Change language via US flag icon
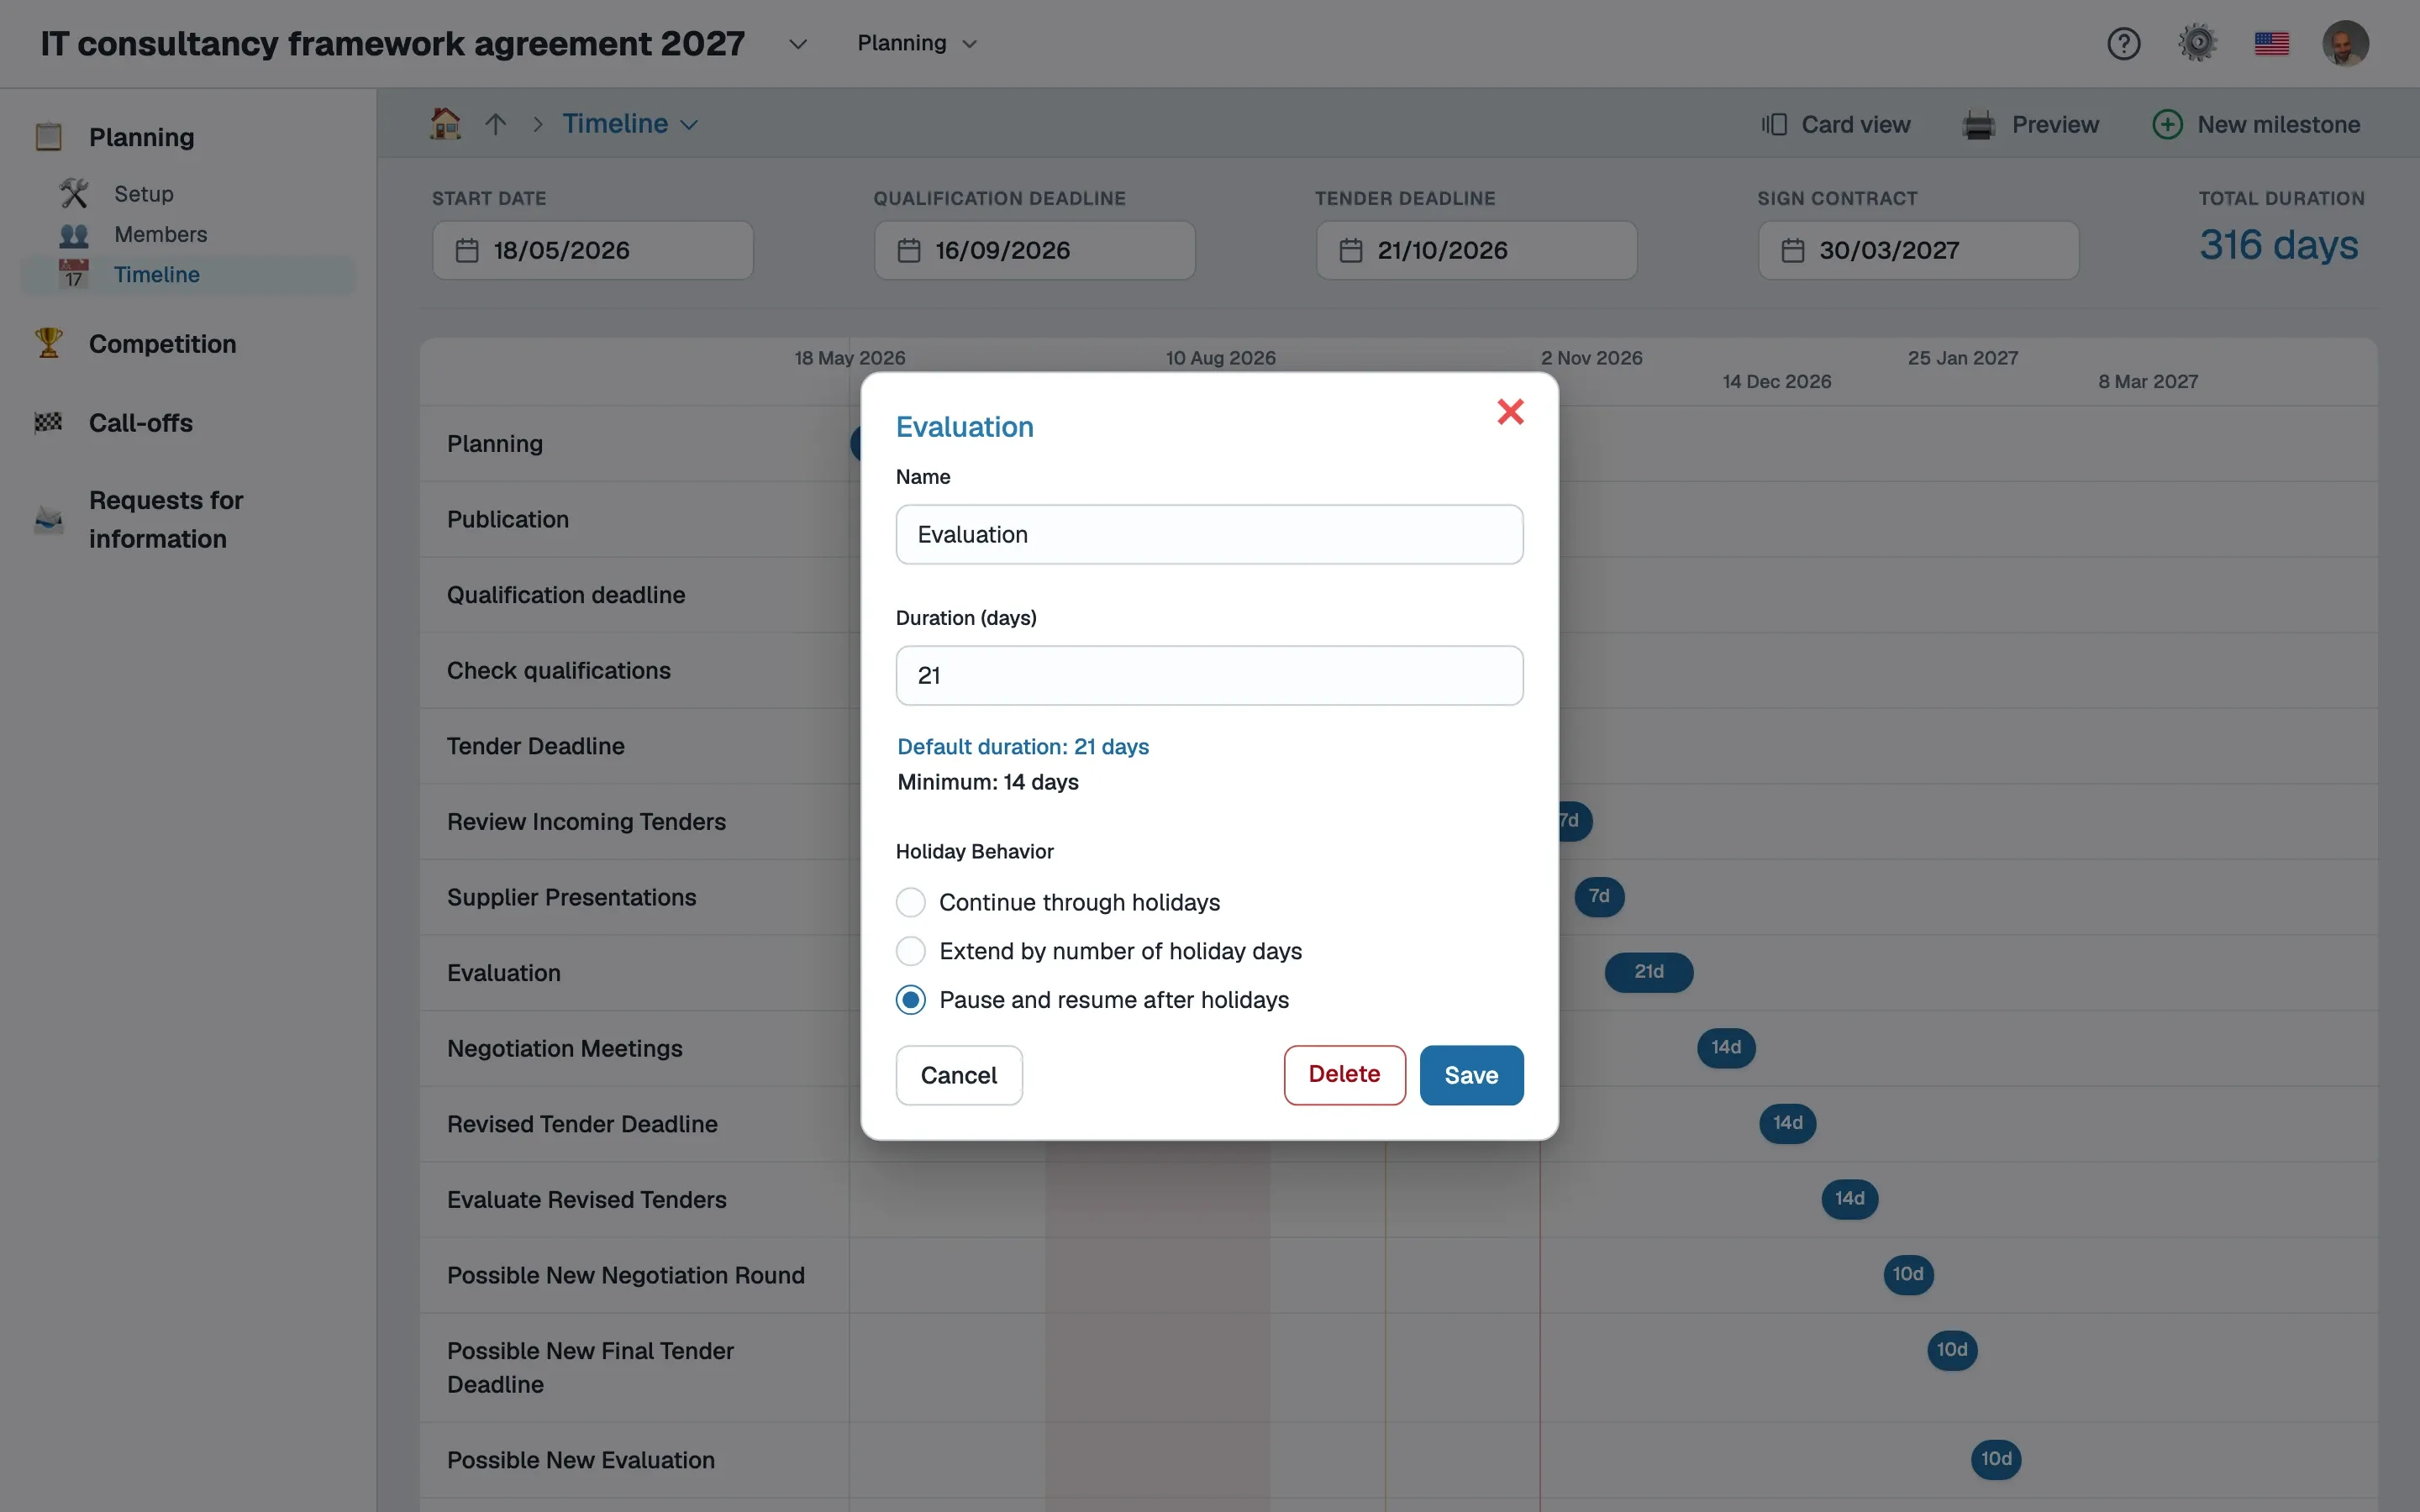Screen dimensions: 2420x1512 2271,43
